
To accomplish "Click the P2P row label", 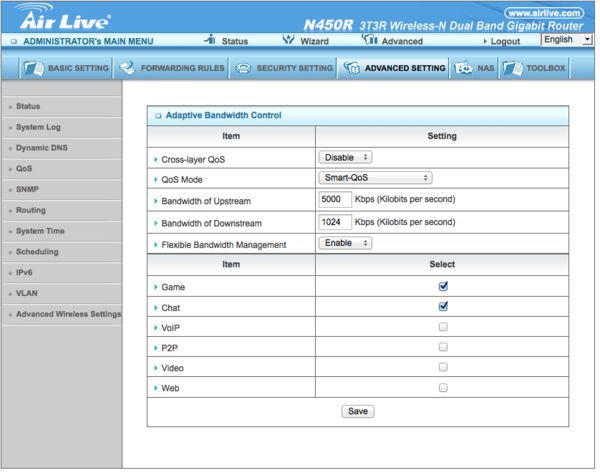I will tap(170, 348).
